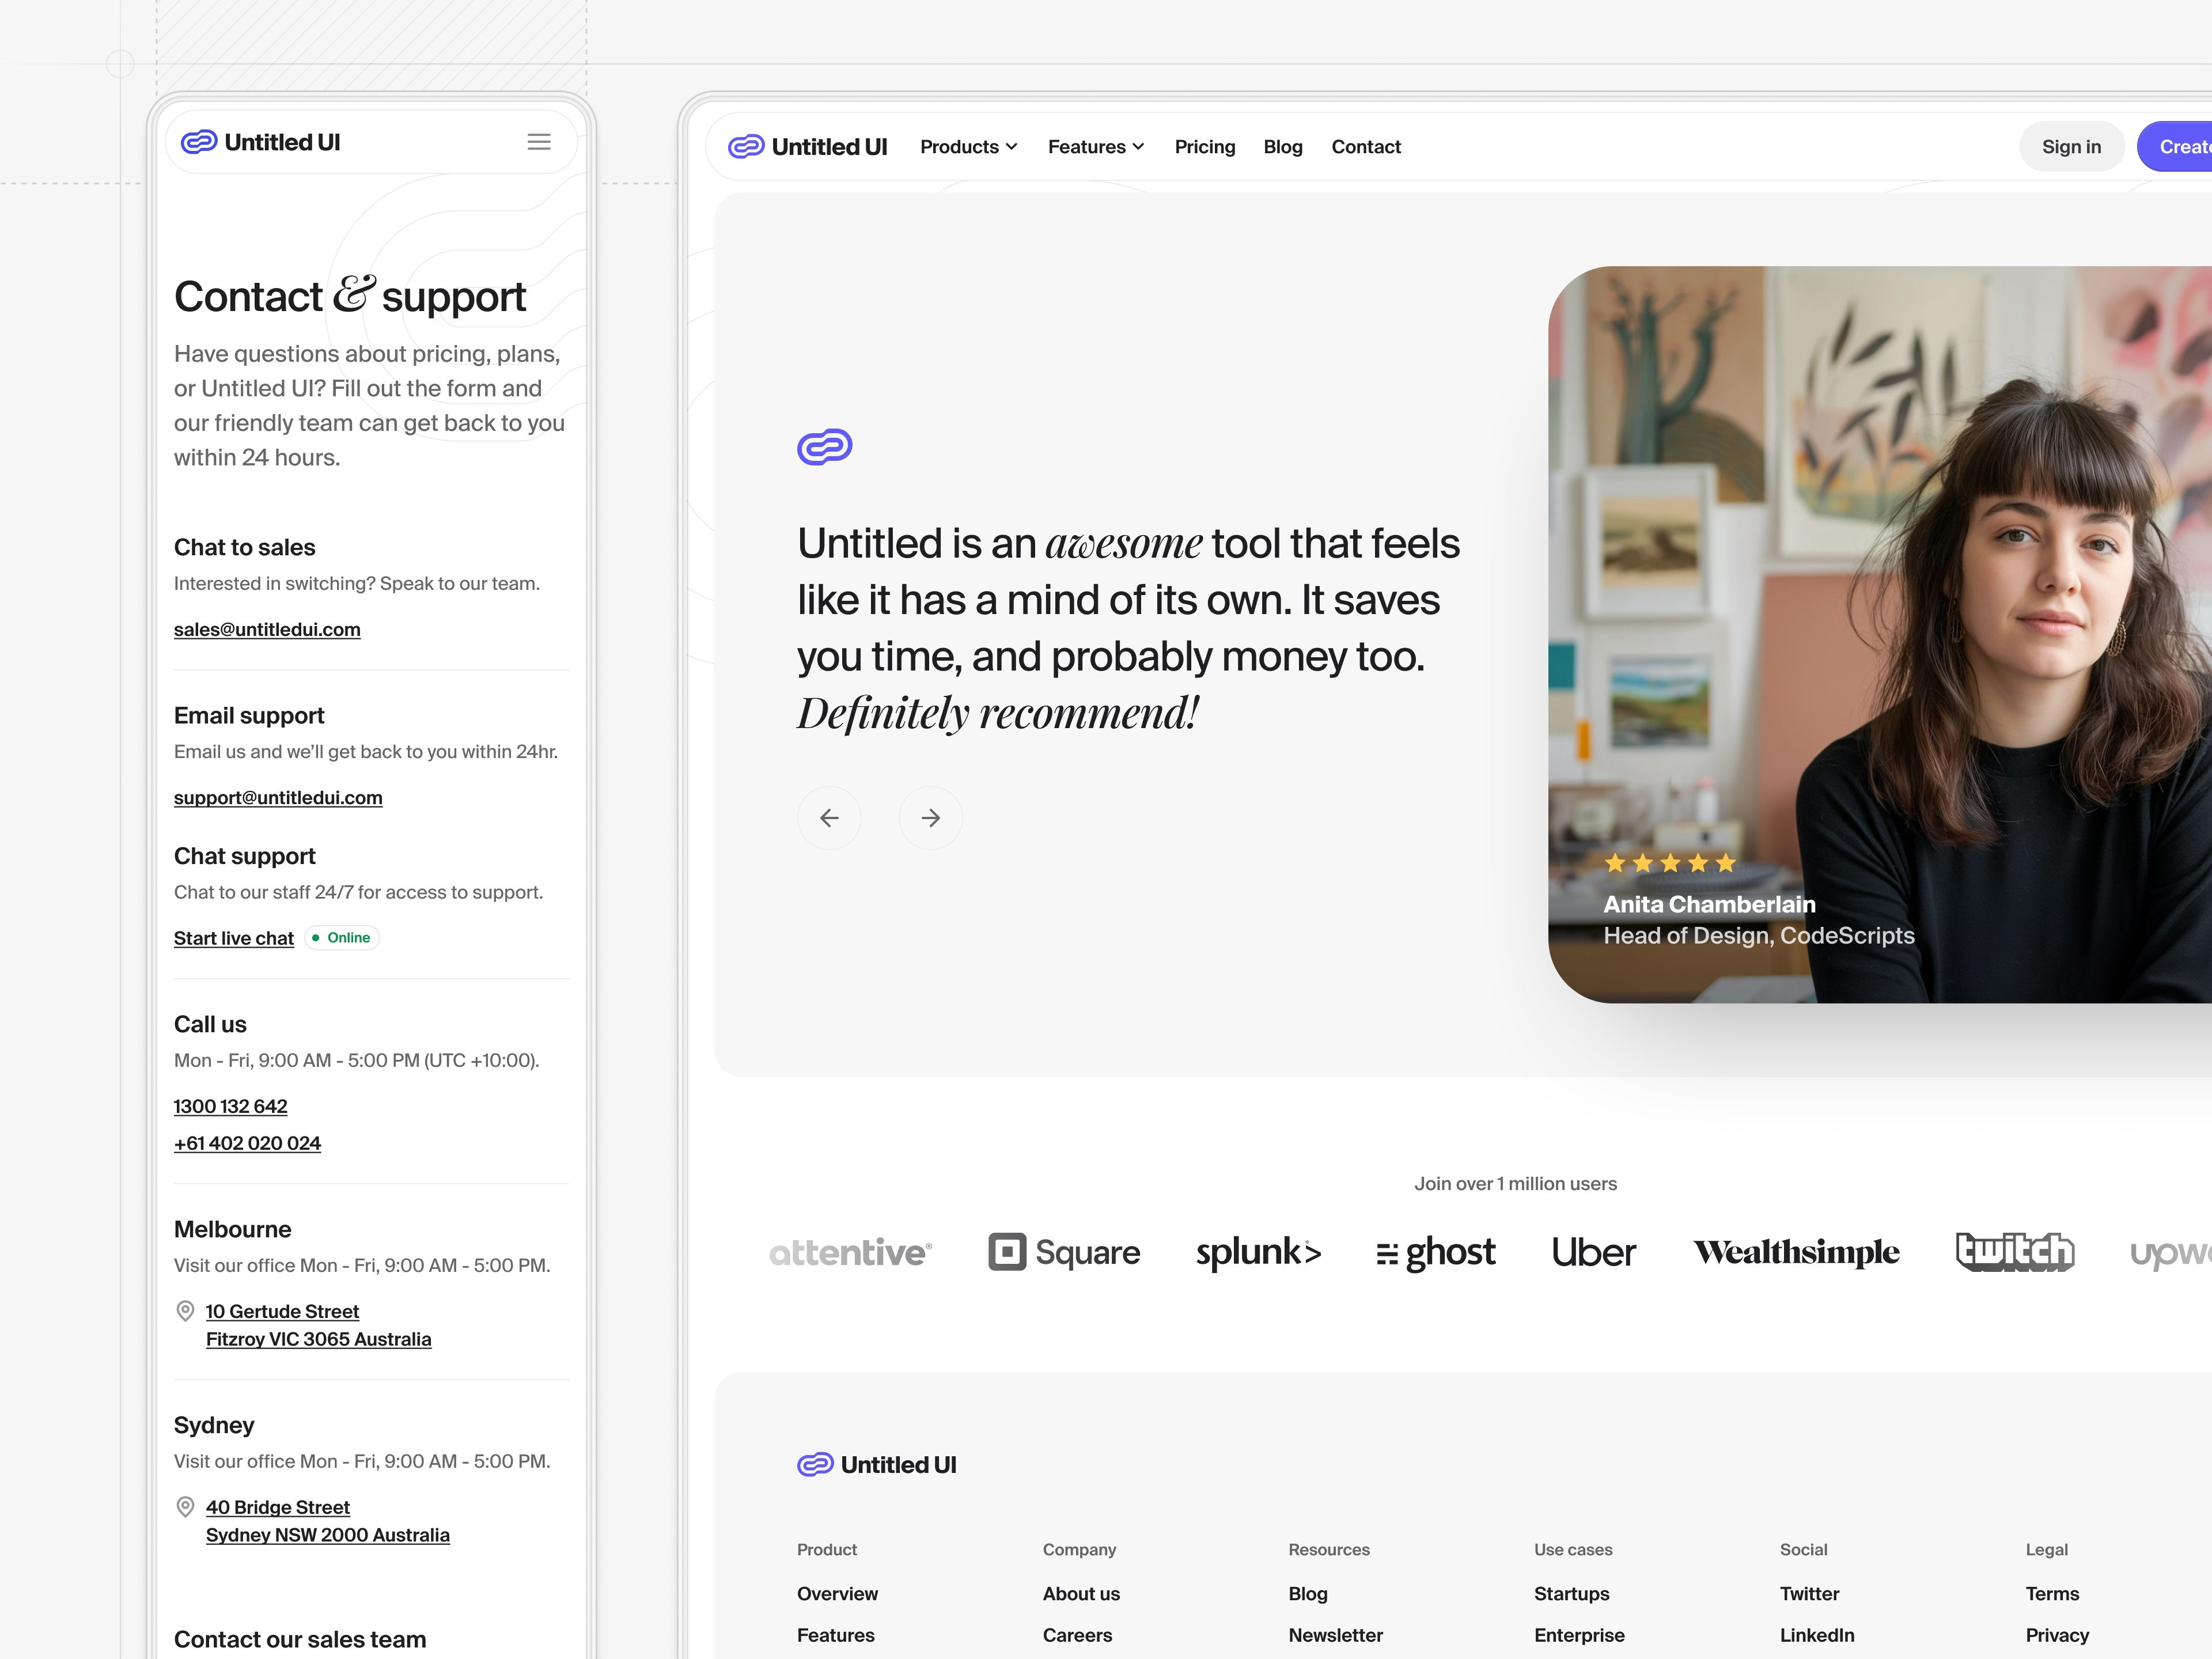Select the Ghost logo under Join over 1 million users
Viewport: 2212px width, 1659px height.
pos(1436,1252)
